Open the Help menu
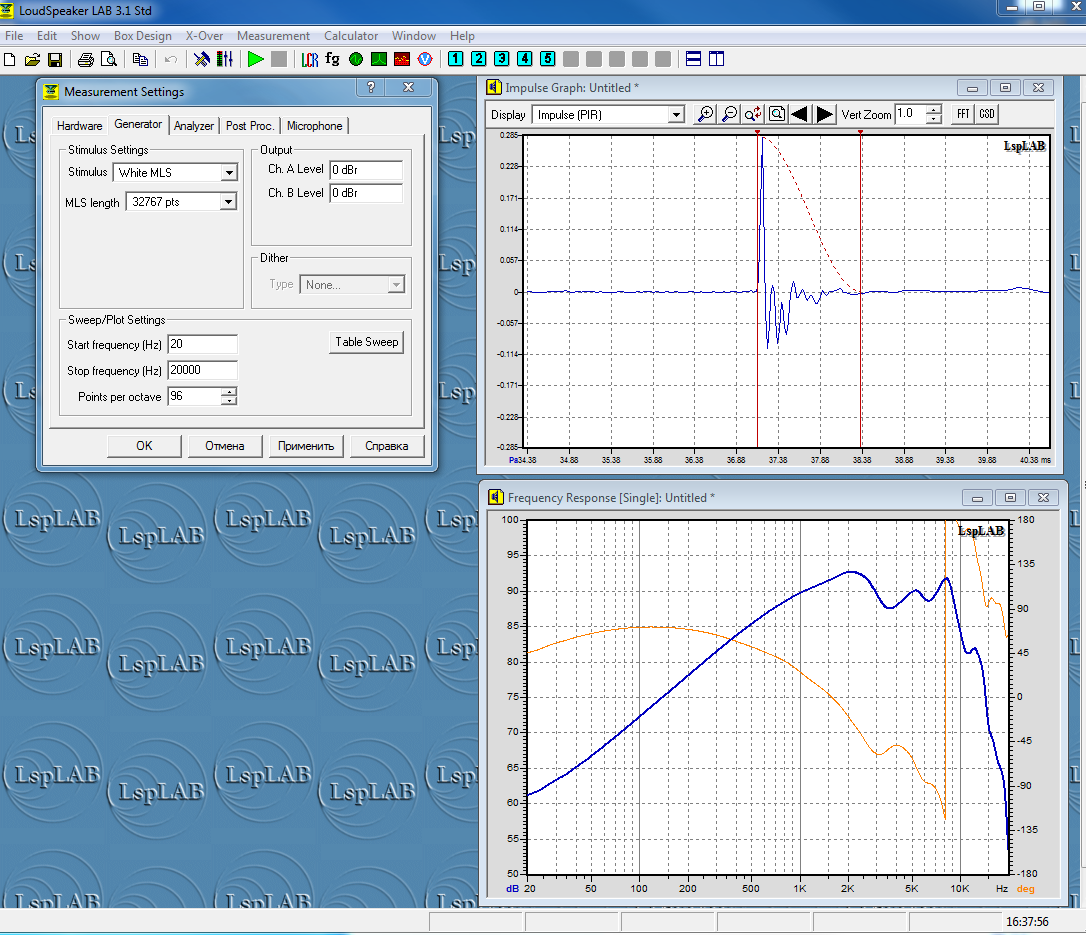 click(x=462, y=35)
